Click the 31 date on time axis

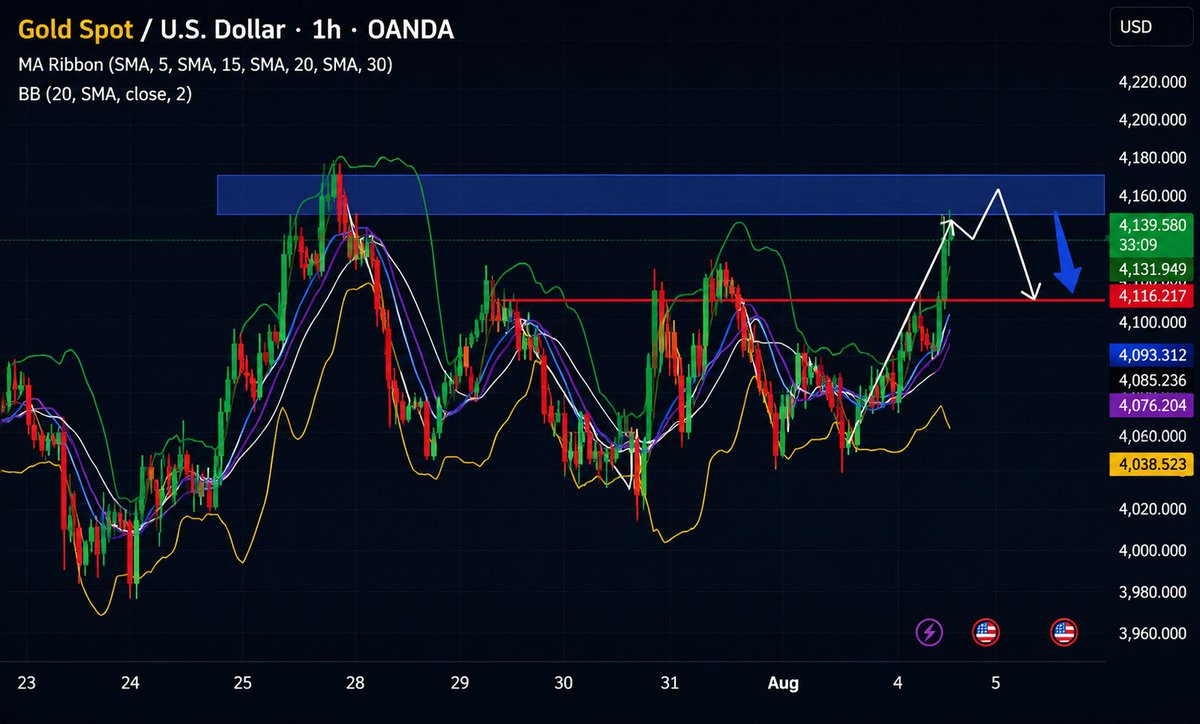pos(670,684)
